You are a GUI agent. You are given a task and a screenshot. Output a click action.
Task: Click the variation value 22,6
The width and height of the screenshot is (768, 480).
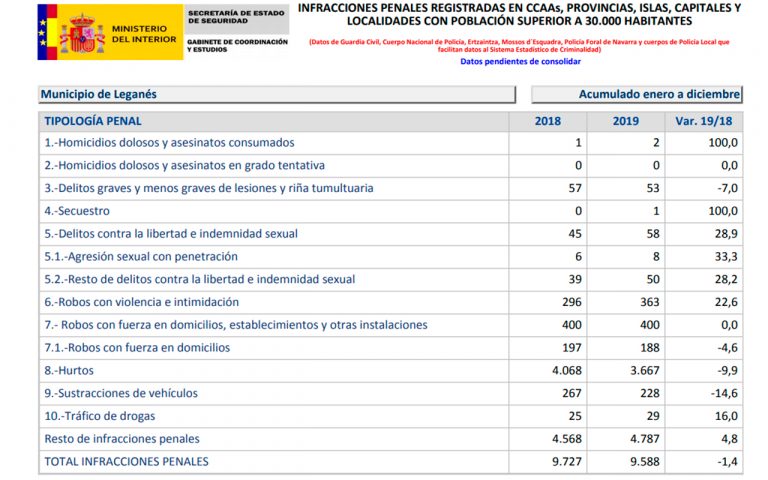726,302
